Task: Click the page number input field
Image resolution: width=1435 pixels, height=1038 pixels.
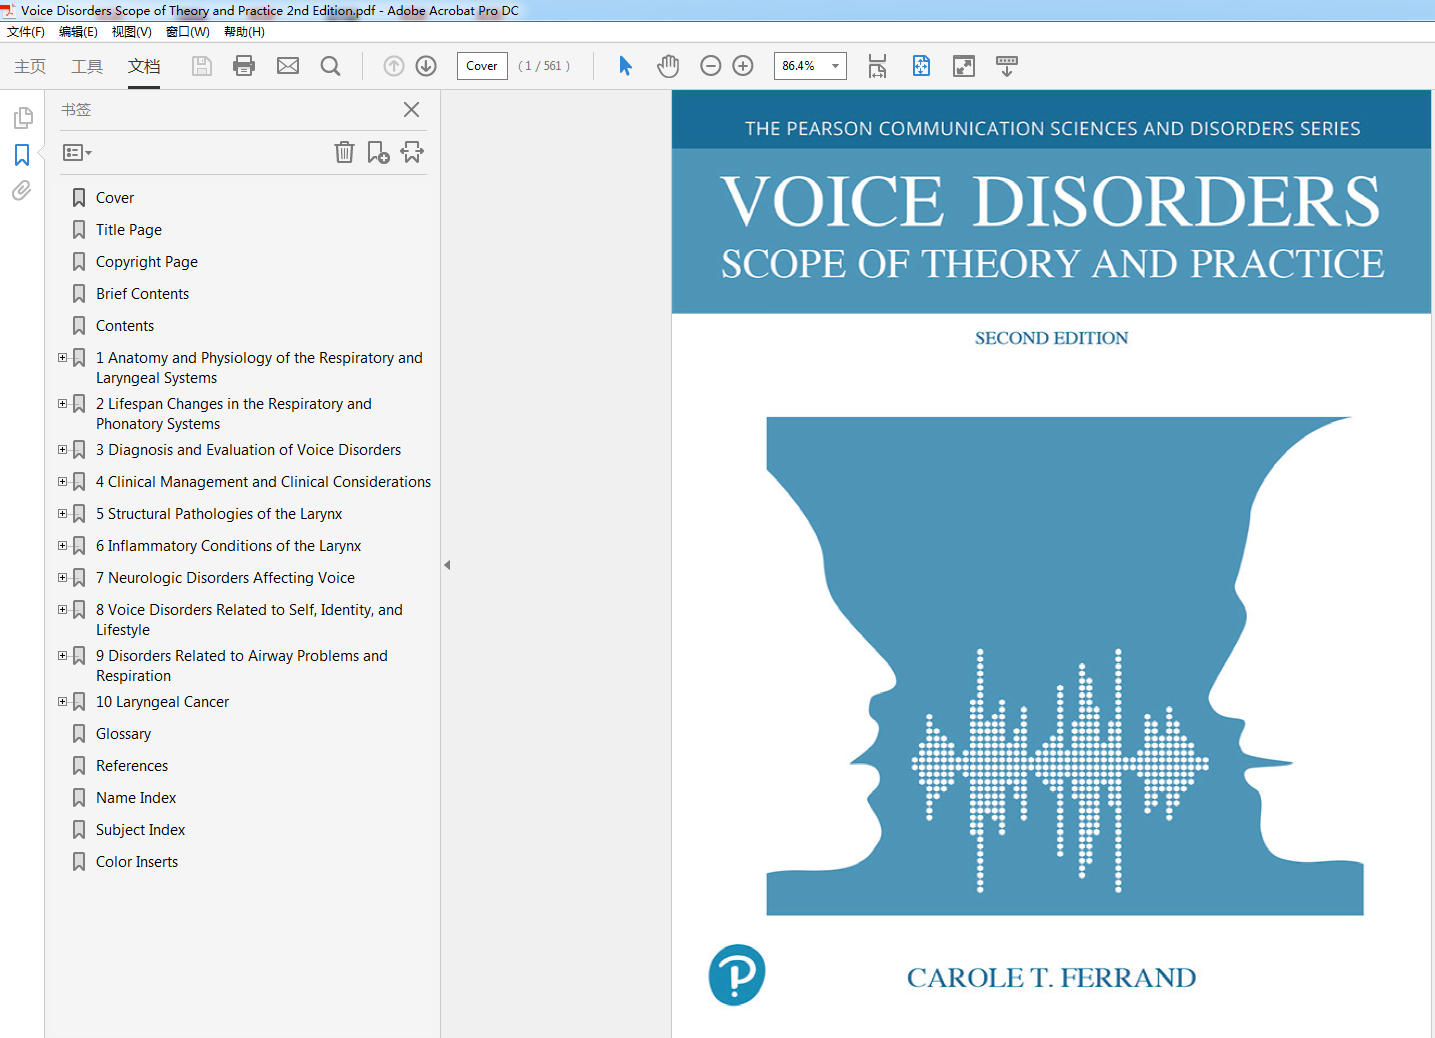Action: pyautogui.click(x=482, y=66)
